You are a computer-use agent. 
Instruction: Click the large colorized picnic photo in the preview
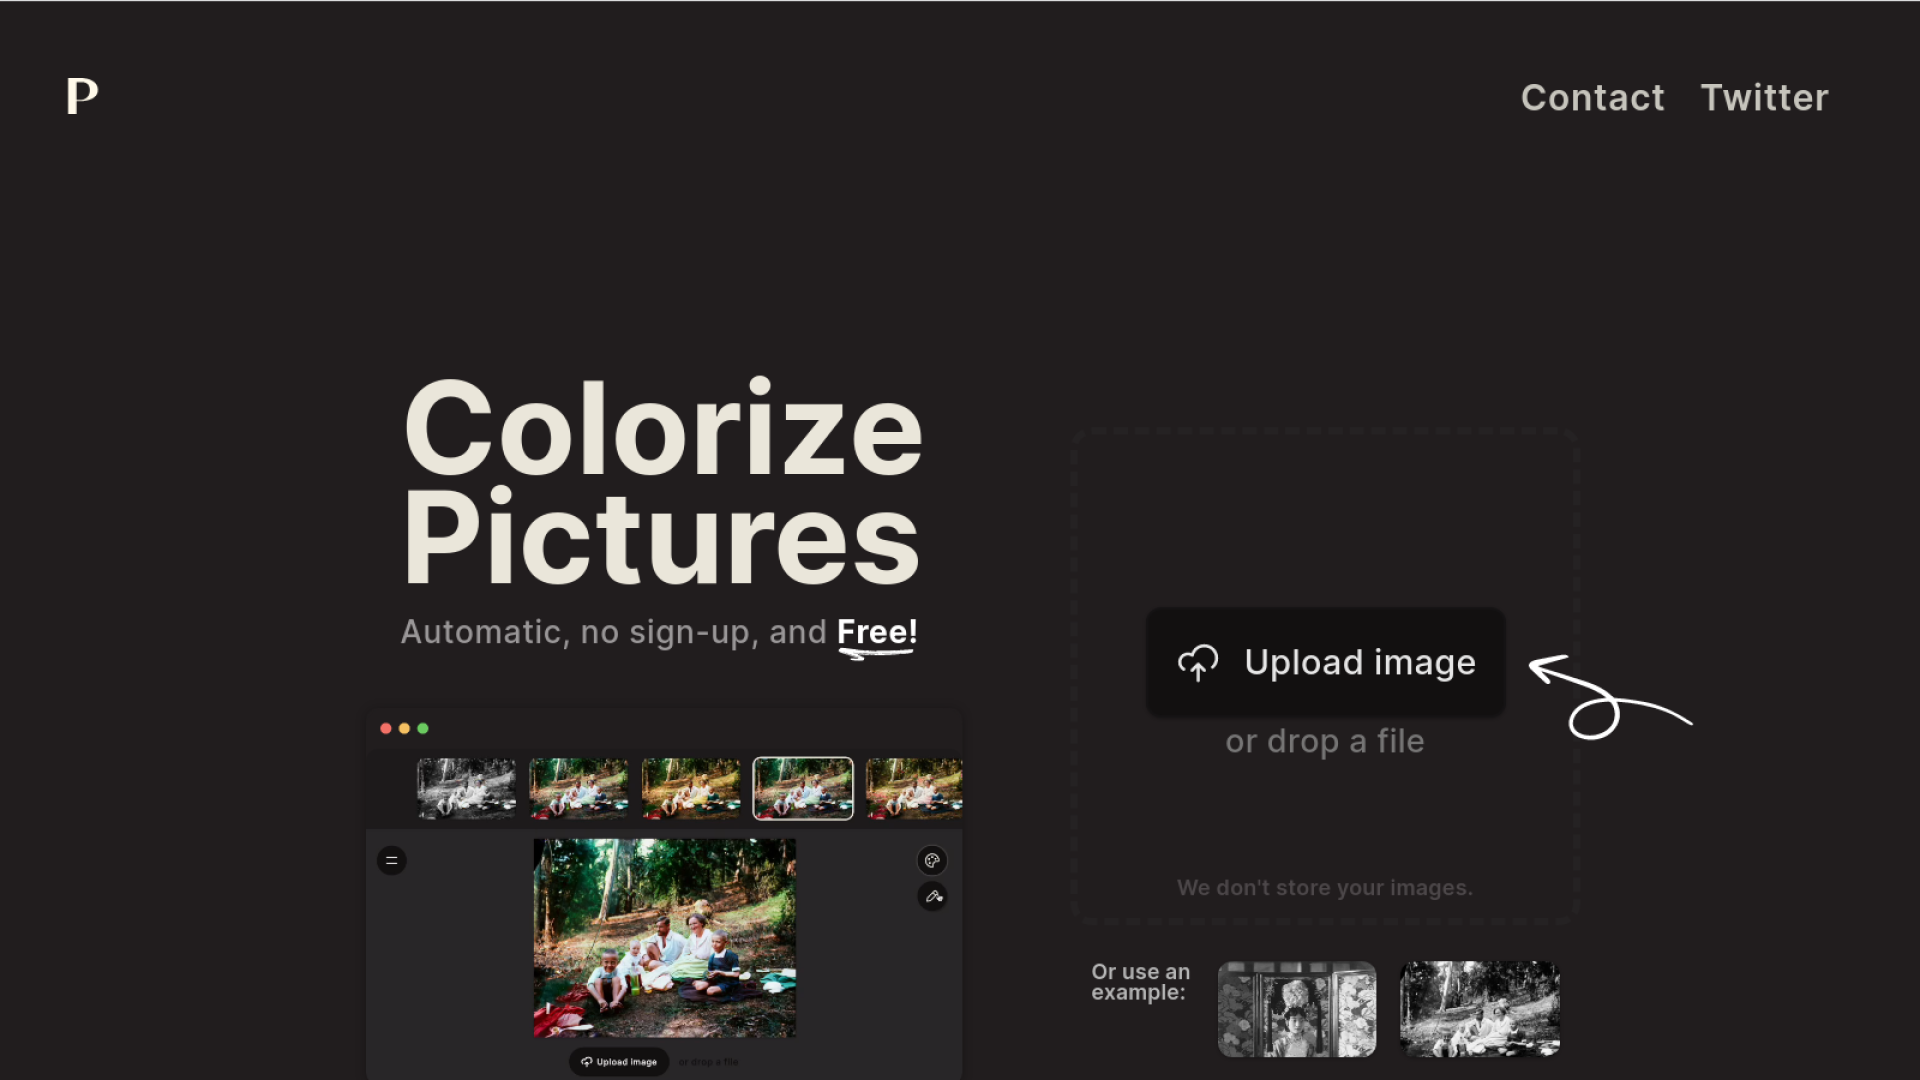pos(665,938)
